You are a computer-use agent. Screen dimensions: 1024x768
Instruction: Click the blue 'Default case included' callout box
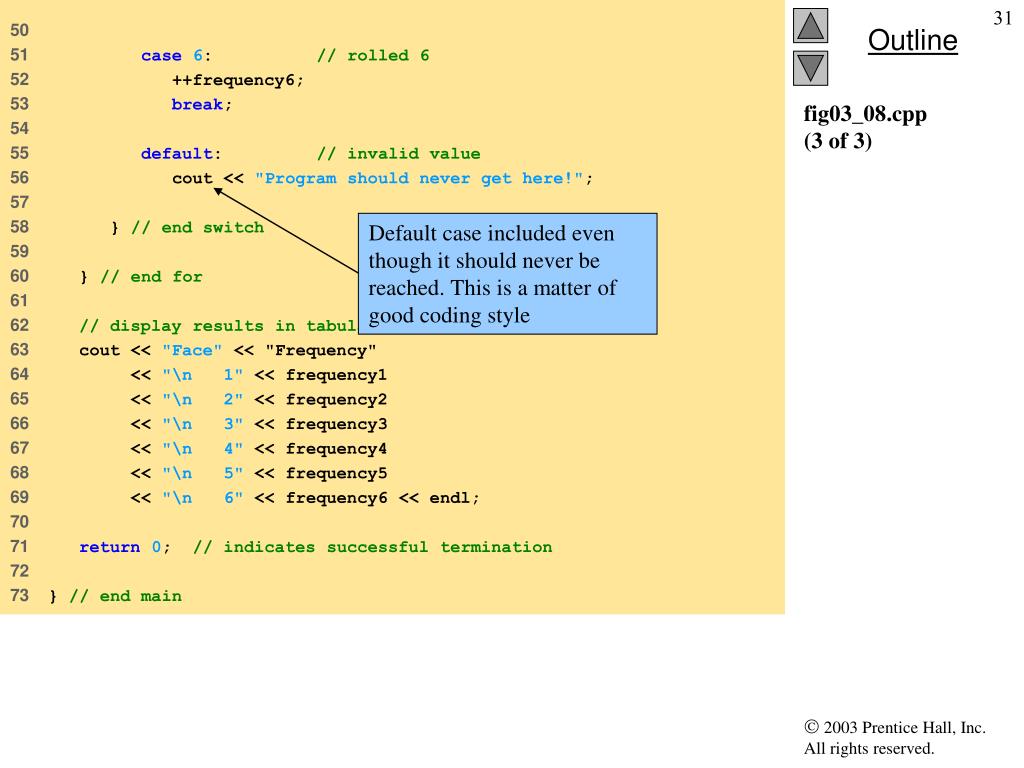point(507,274)
